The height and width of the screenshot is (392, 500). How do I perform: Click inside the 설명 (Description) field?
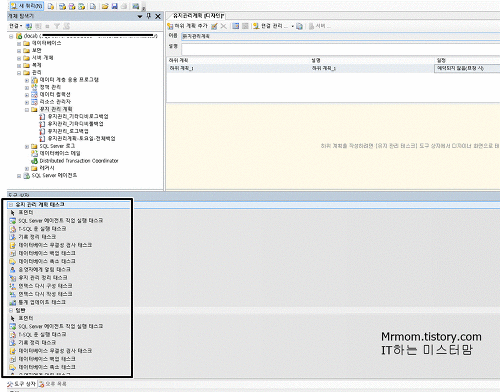[x=340, y=49]
